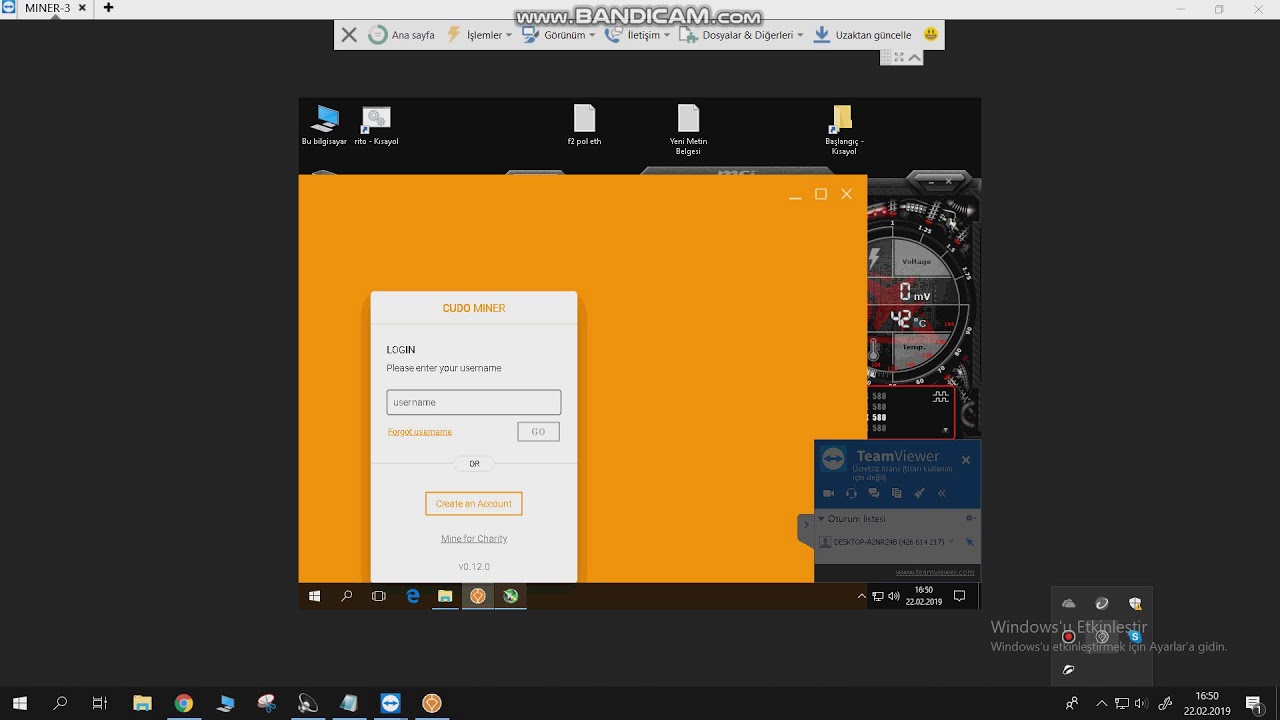Open Ana sayfa in TeamViewer toolbar
The width and height of the screenshot is (1280, 720).
(x=402, y=35)
